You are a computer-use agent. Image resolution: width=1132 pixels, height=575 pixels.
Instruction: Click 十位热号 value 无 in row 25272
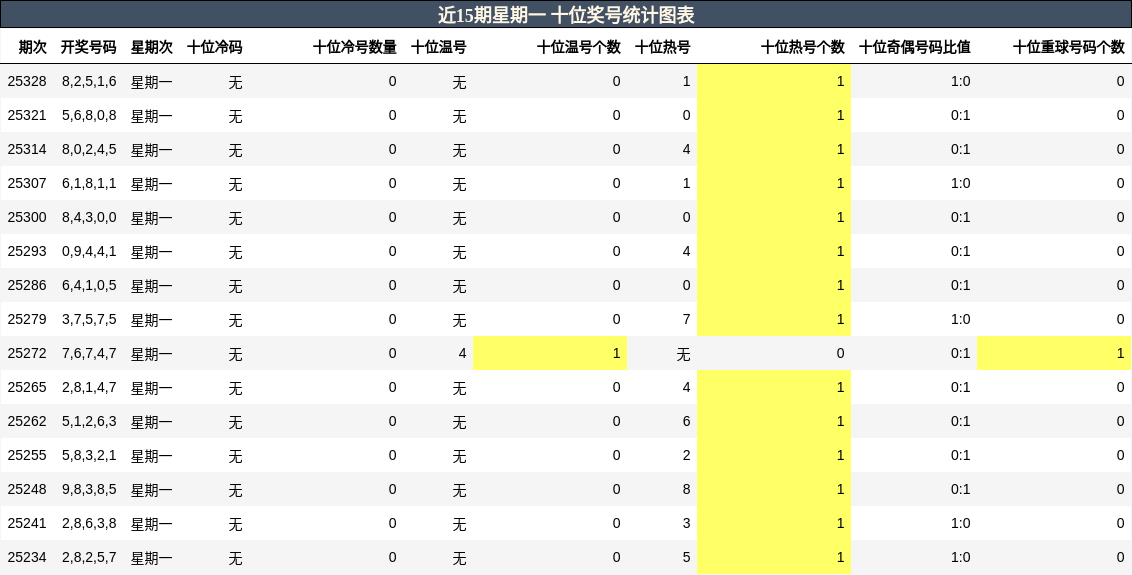tap(683, 354)
